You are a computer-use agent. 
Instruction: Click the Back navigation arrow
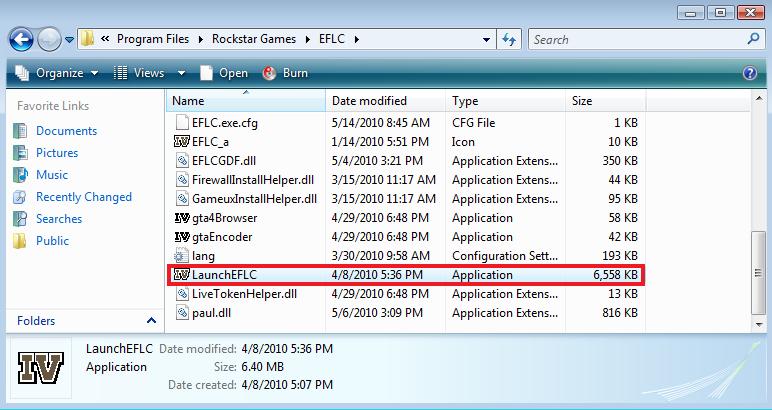click(x=22, y=39)
